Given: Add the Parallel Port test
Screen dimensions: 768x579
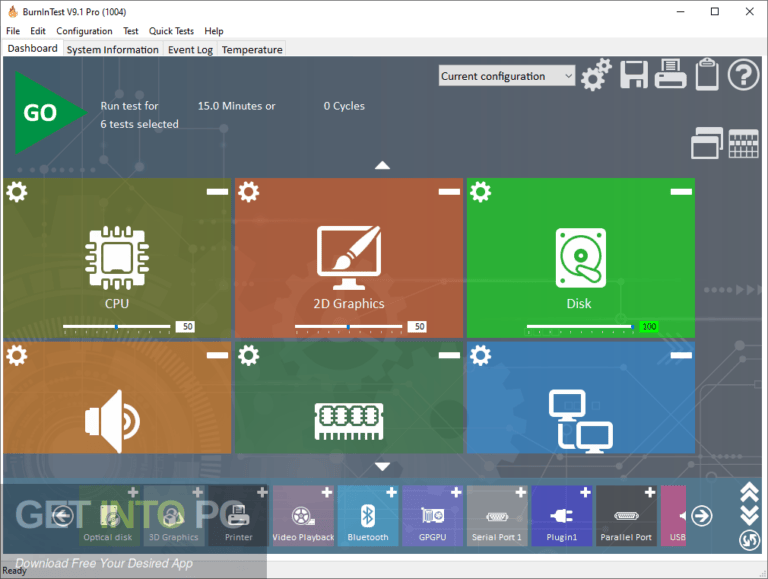Looking at the screenshot, I should click(650, 492).
